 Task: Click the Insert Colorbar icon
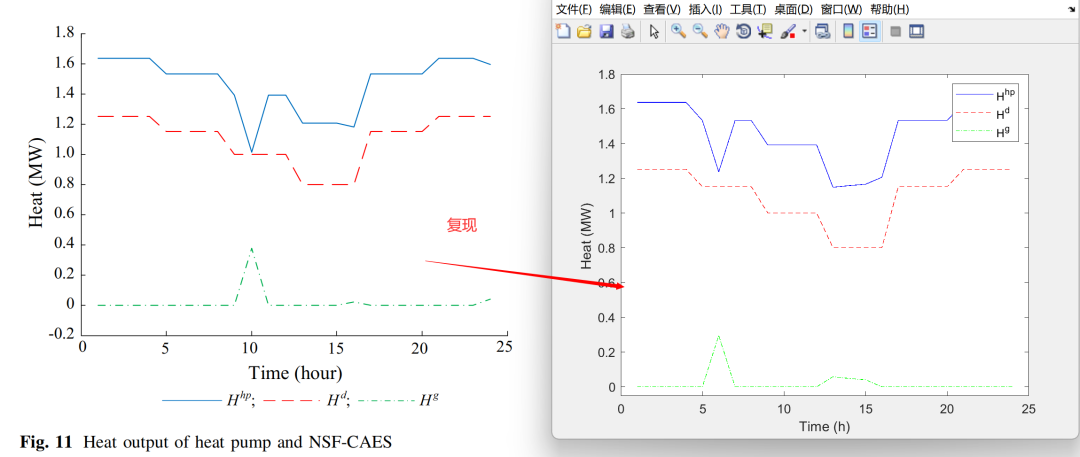click(849, 31)
